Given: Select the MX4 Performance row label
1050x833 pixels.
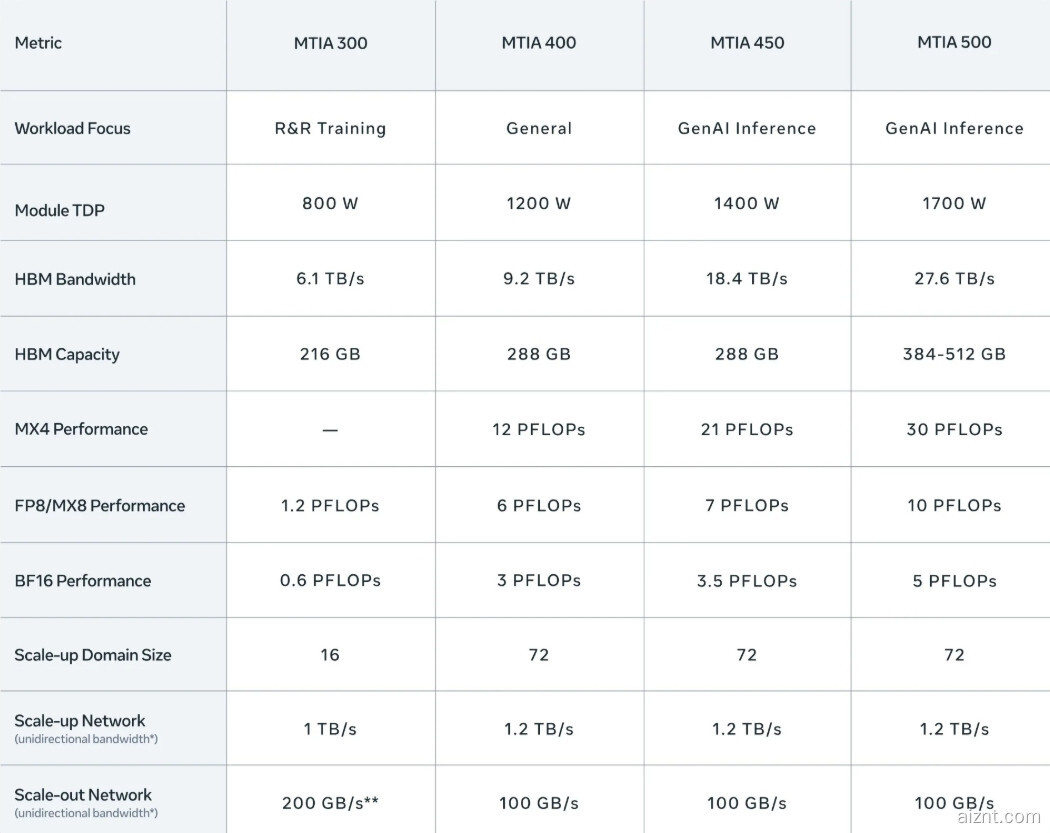Looking at the screenshot, I should (x=81, y=429).
